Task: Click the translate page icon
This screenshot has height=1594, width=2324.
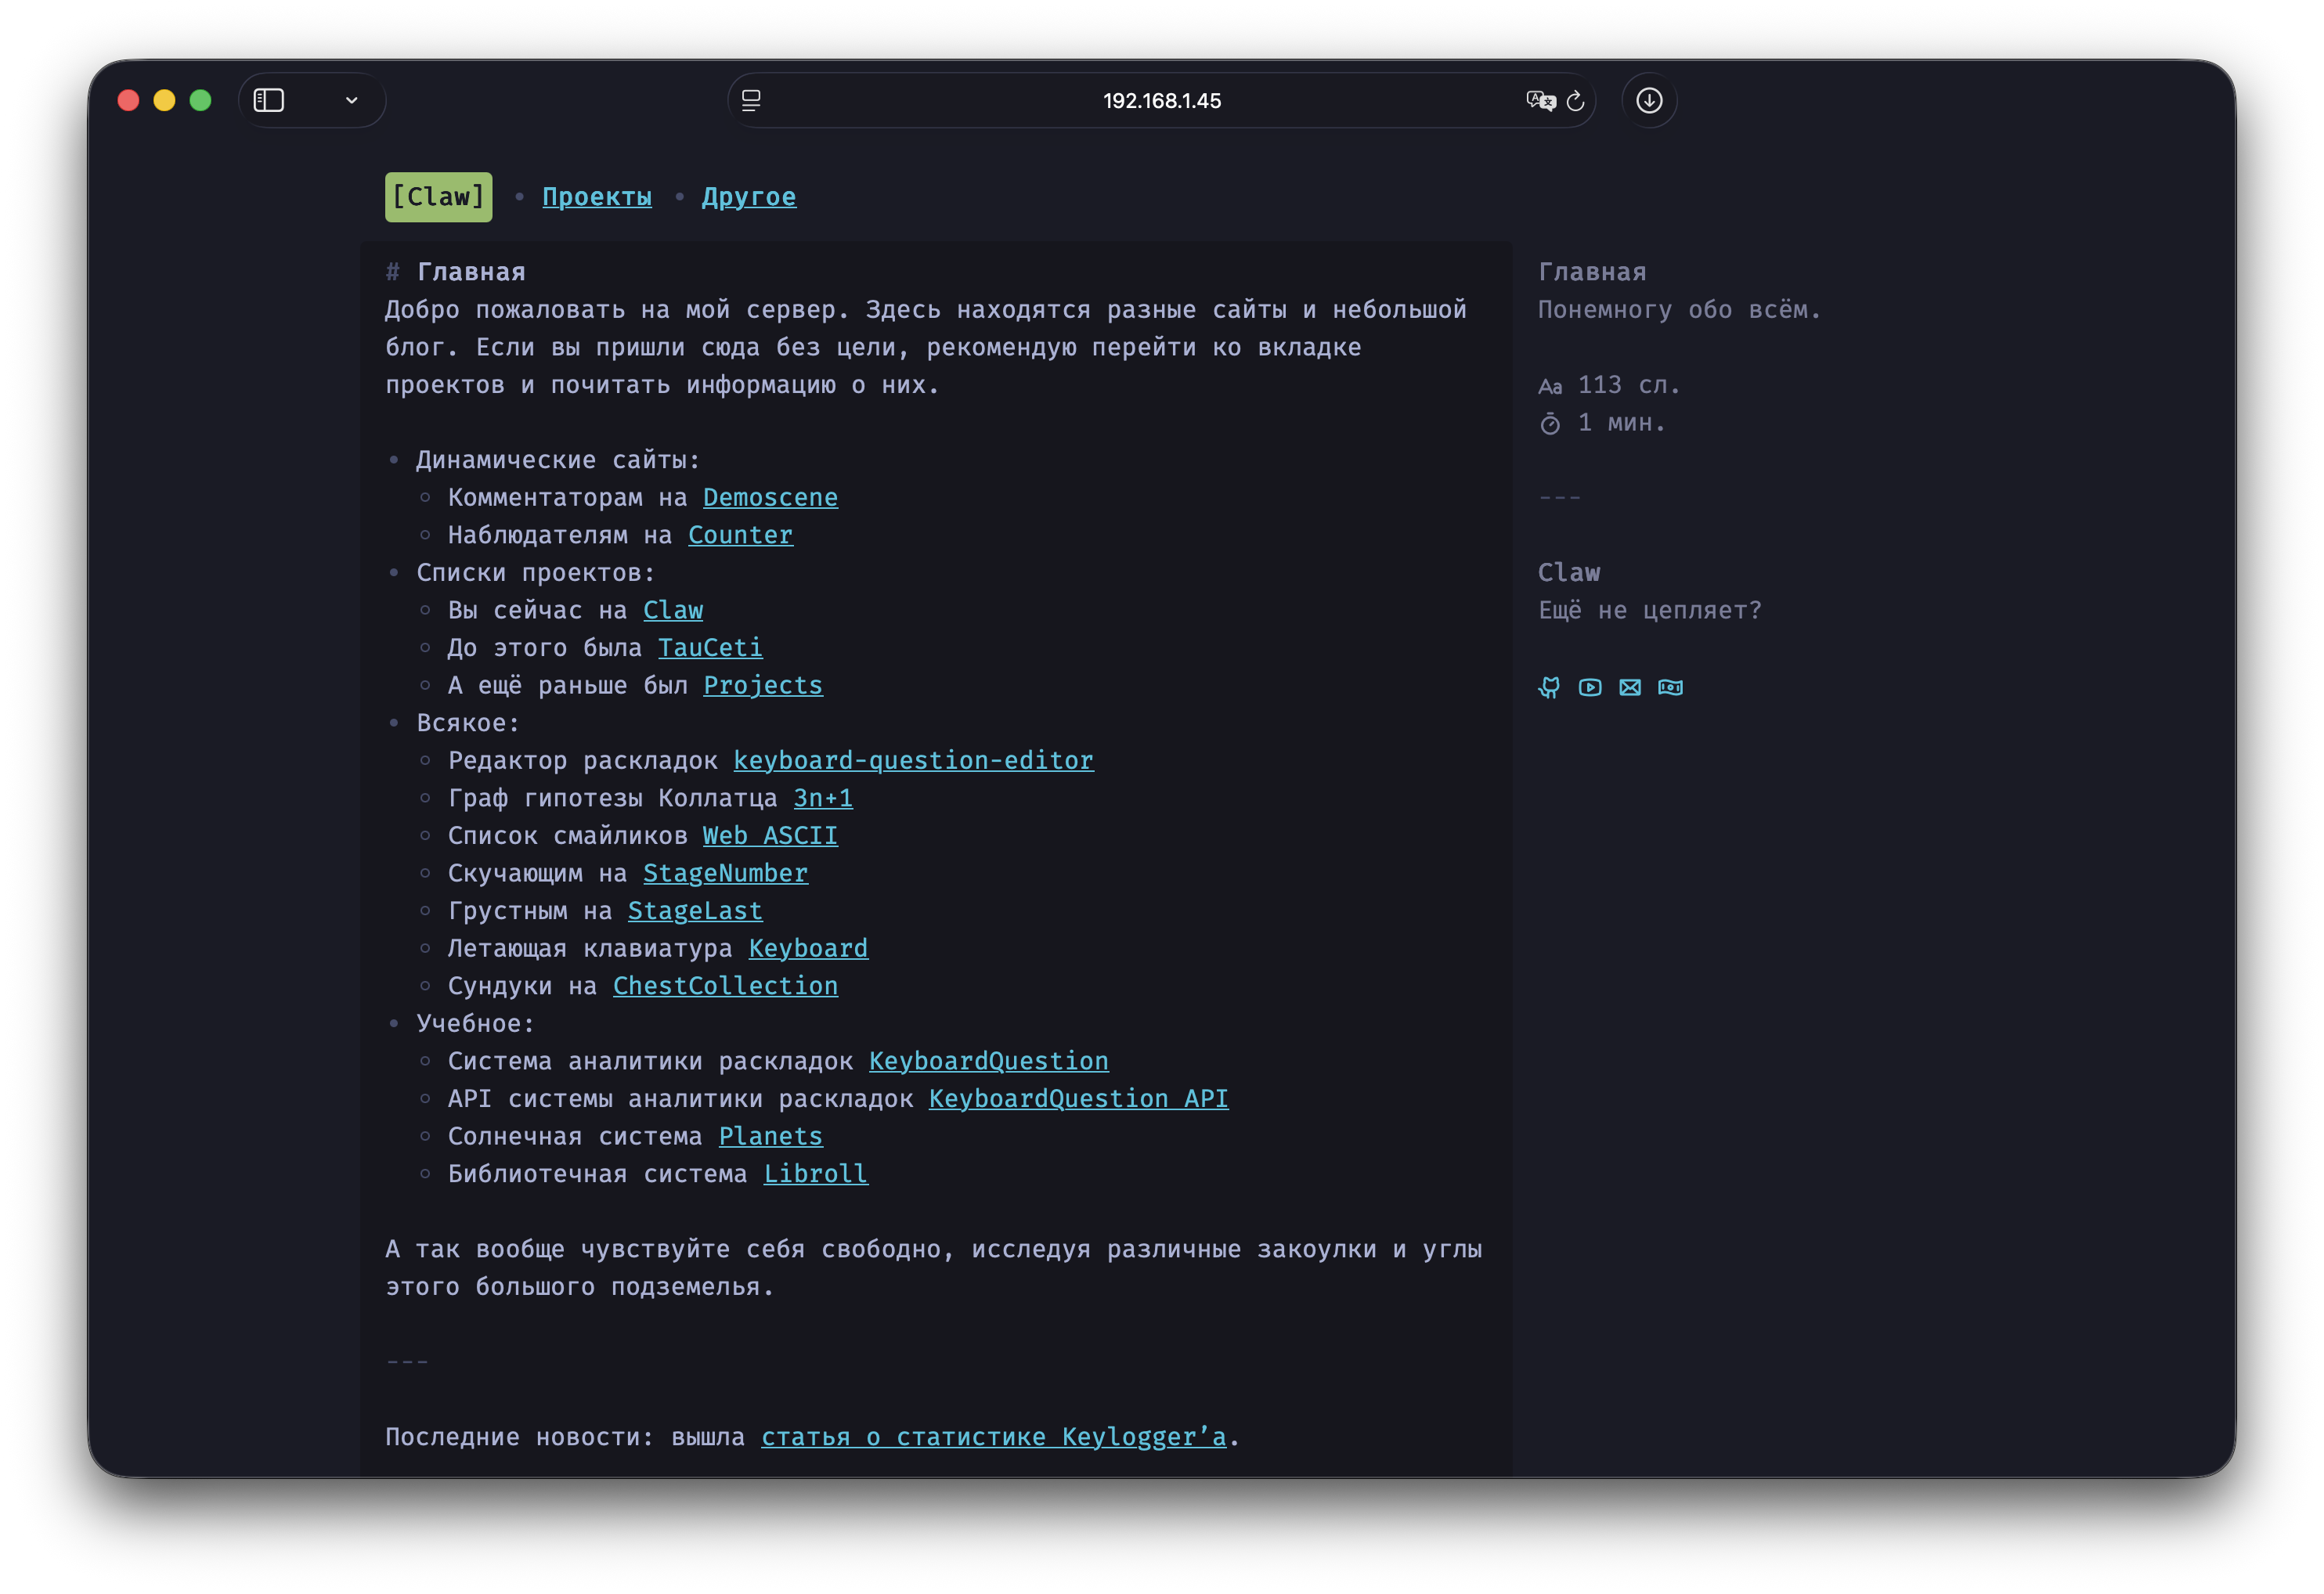Action: 1540,100
